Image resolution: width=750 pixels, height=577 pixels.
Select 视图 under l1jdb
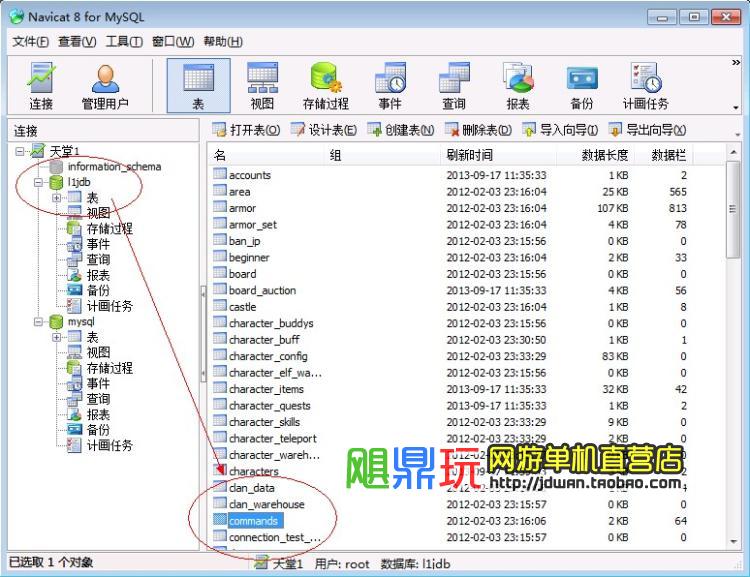tap(98, 213)
